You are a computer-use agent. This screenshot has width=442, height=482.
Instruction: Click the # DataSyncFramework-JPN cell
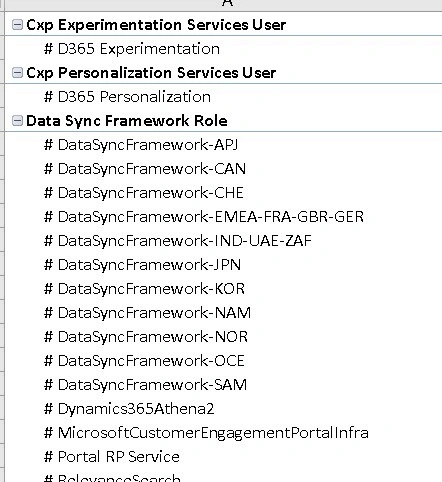click(x=223, y=264)
